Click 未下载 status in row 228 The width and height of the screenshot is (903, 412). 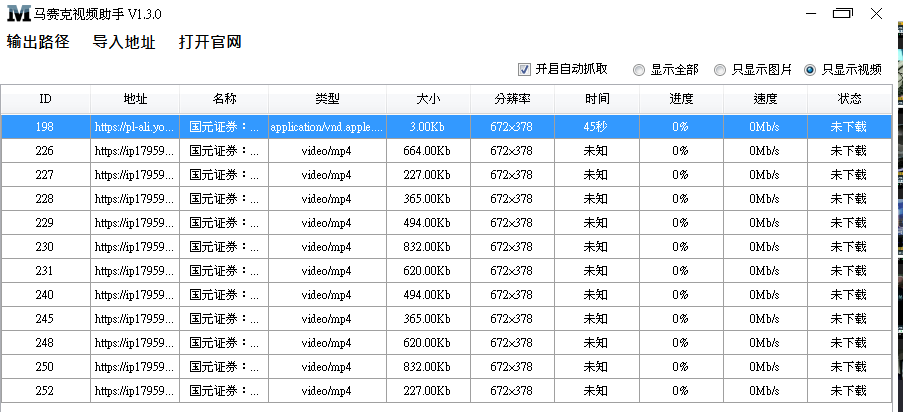pyautogui.click(x=849, y=199)
